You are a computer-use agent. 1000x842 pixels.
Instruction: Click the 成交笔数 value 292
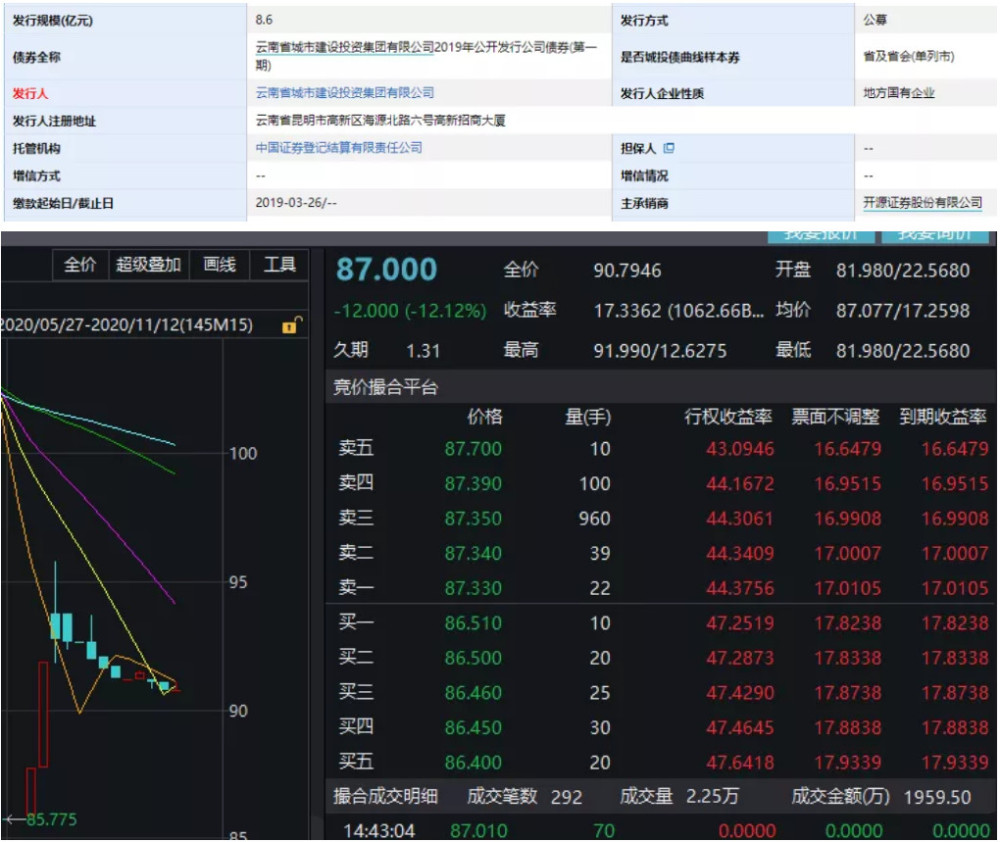[x=566, y=797]
